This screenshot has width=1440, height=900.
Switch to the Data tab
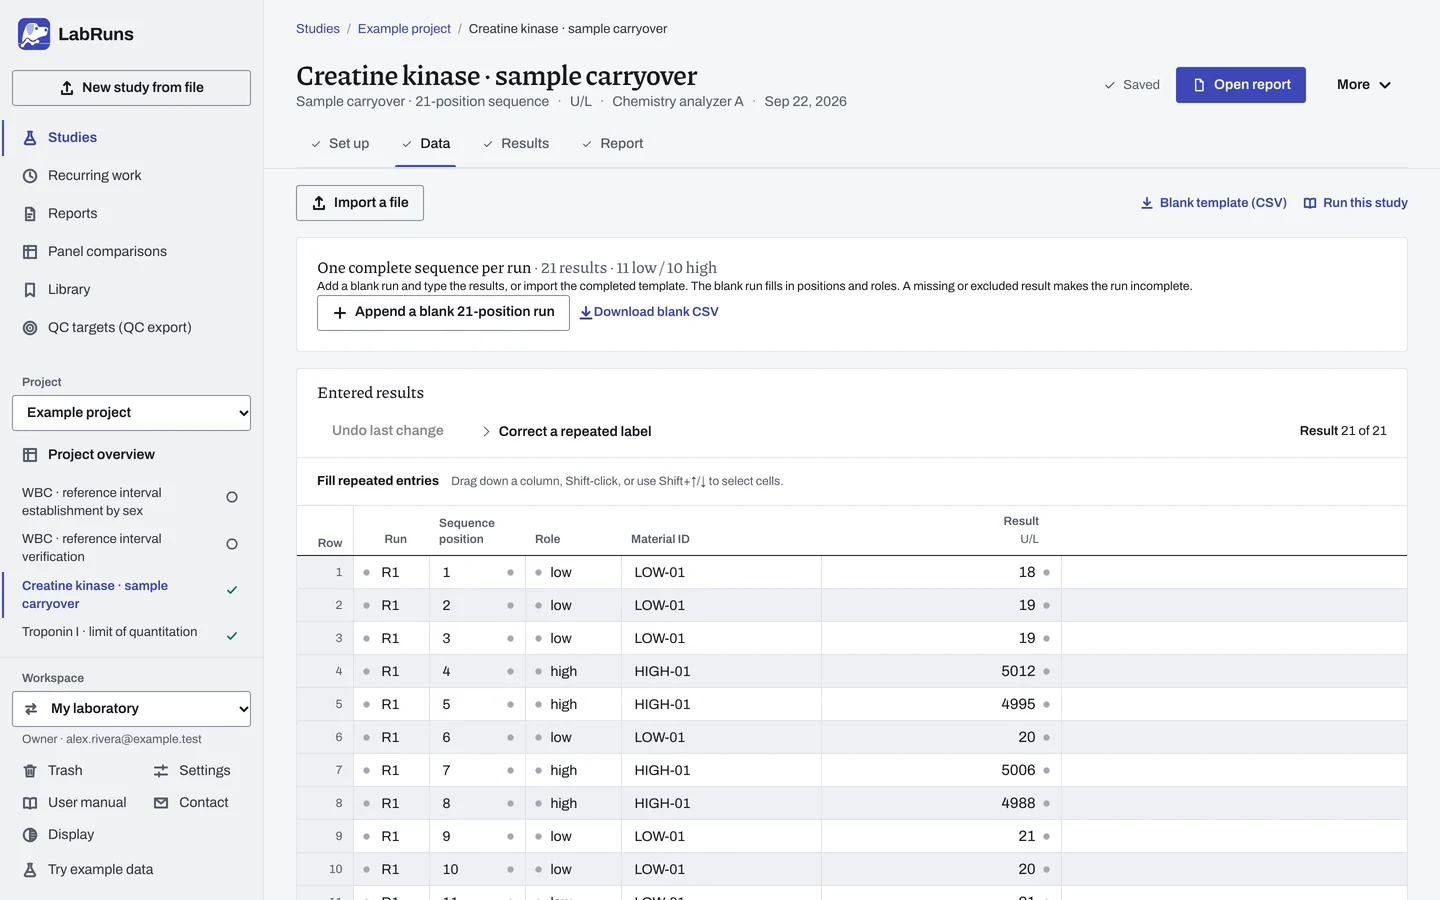(x=426, y=144)
